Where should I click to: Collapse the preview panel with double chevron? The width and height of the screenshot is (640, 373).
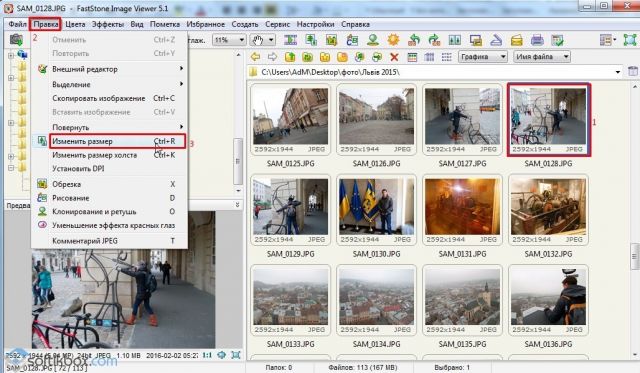pyautogui.click(x=238, y=205)
